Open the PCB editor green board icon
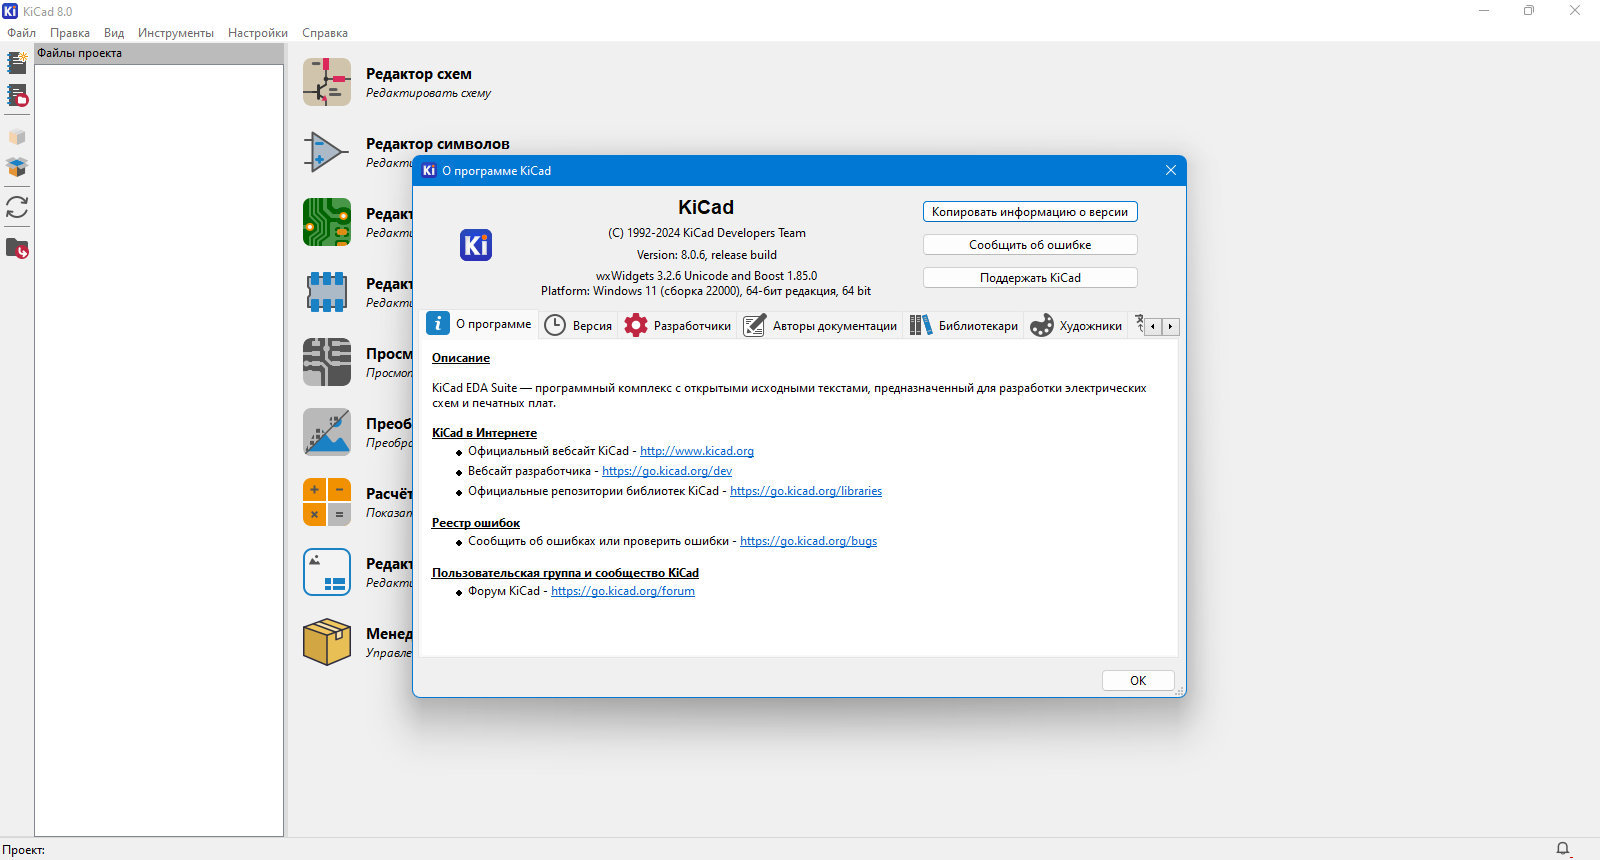This screenshot has width=1600, height=860. click(x=327, y=222)
